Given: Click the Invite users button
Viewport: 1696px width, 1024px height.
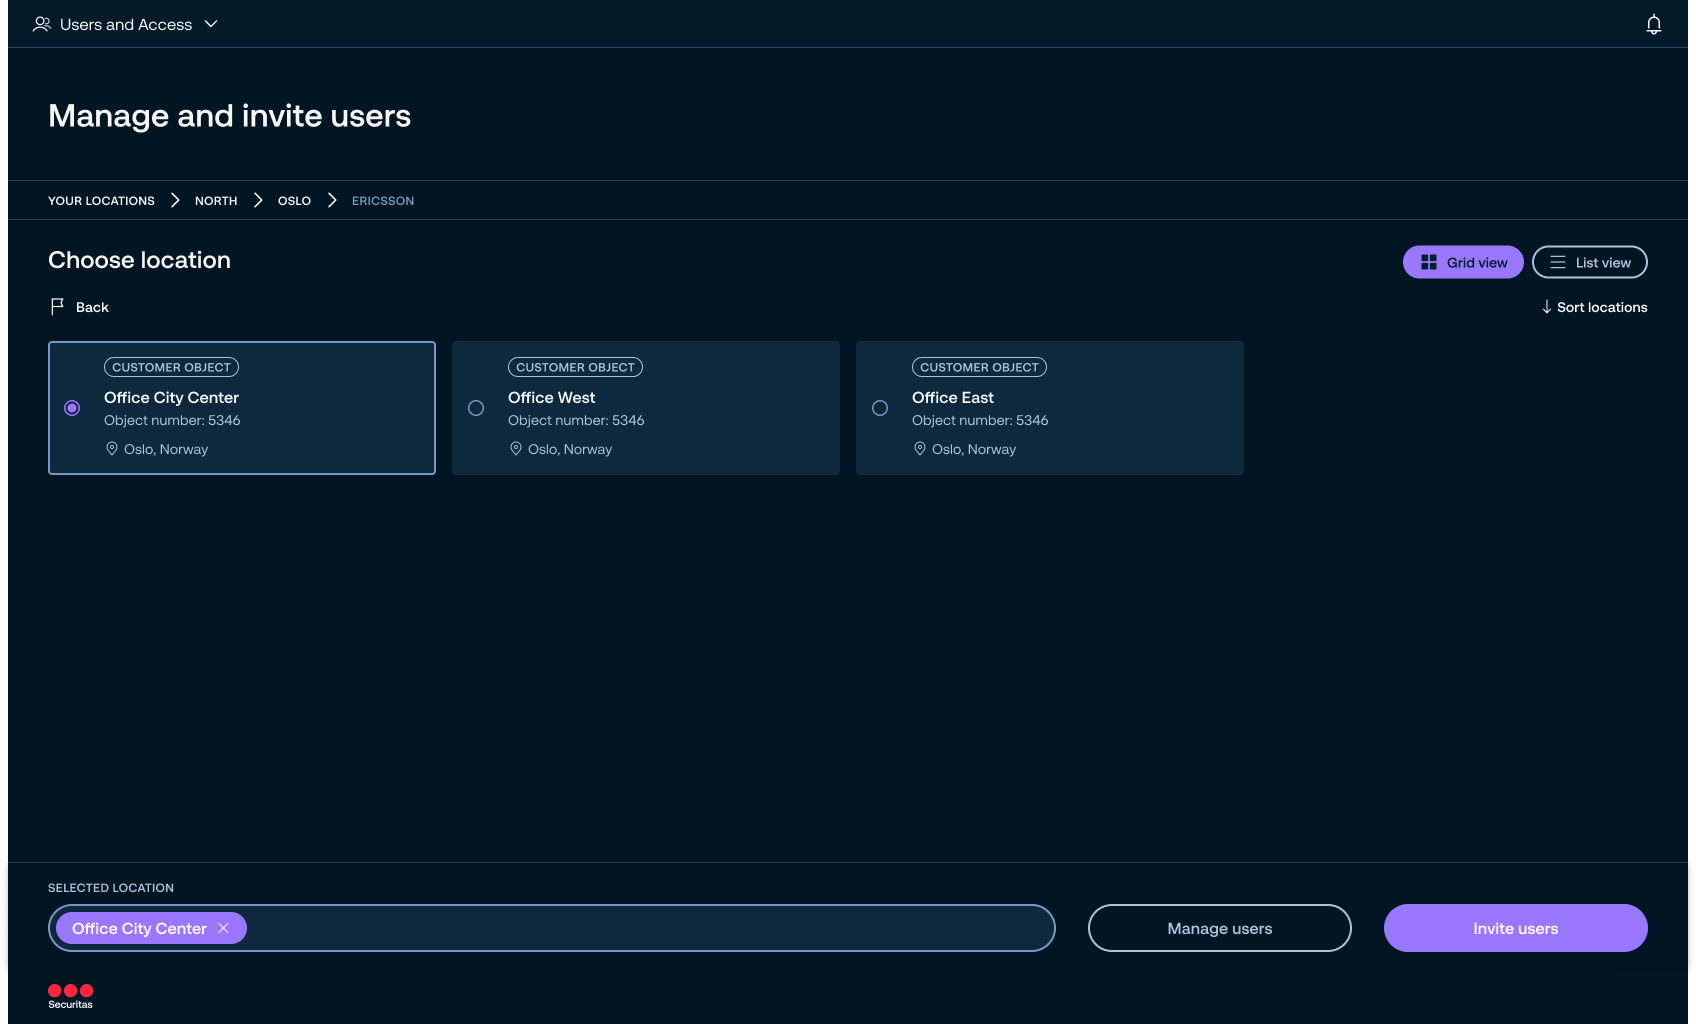Looking at the screenshot, I should coord(1515,928).
